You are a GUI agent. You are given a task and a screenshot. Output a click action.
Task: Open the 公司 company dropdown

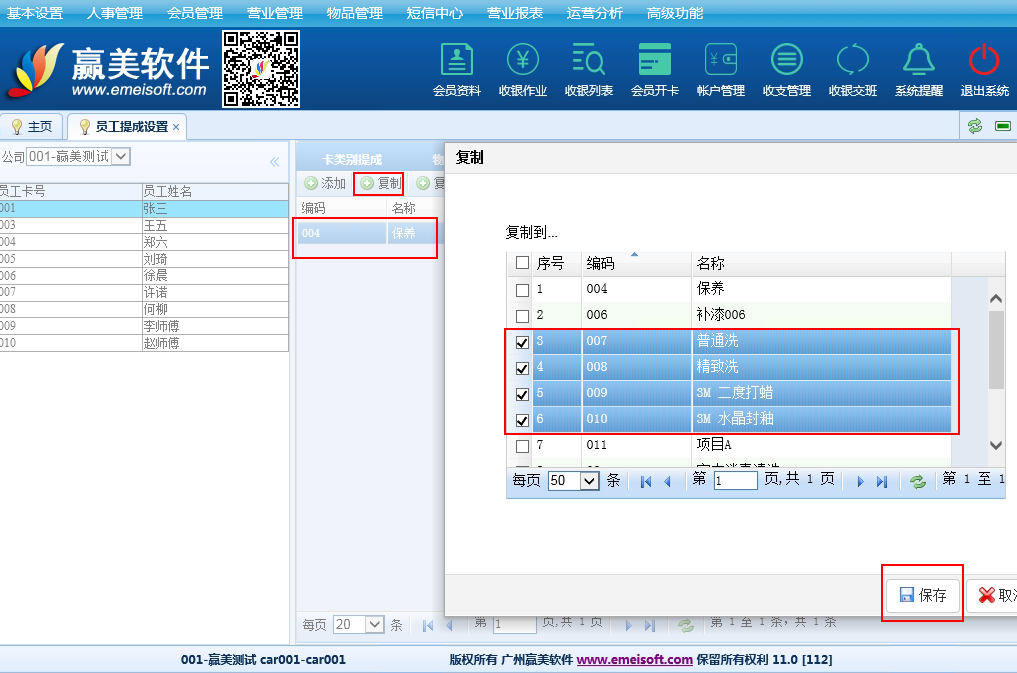121,156
